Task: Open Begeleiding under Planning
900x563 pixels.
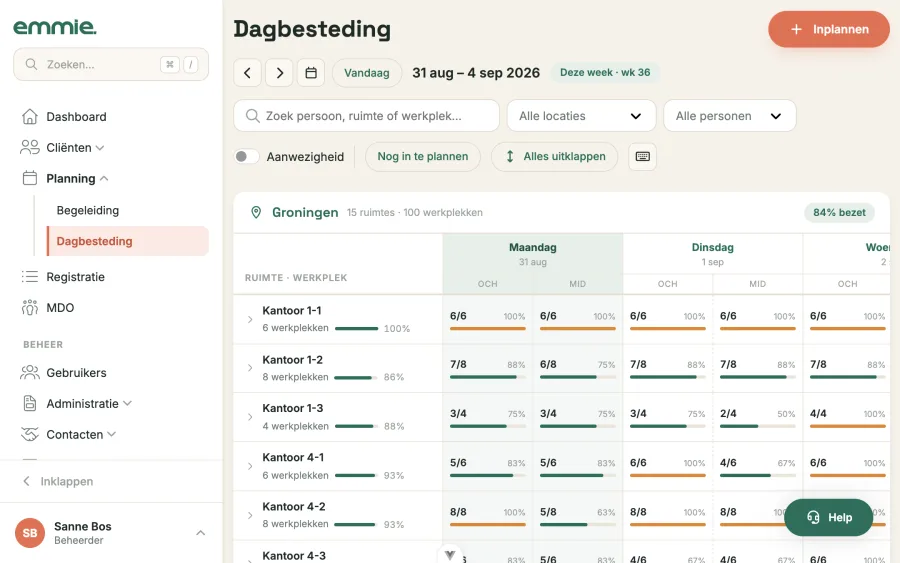Action: coord(88,211)
